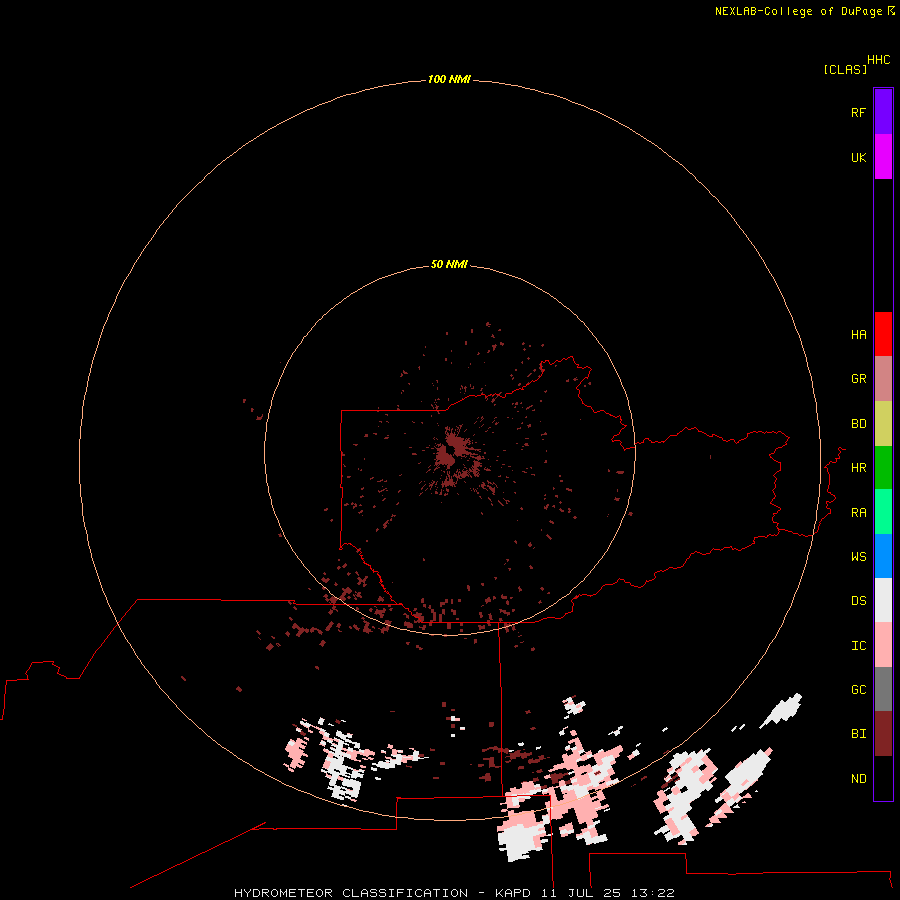The width and height of the screenshot is (900, 900).
Task: Select the GR legend color block
Action: coord(883,379)
